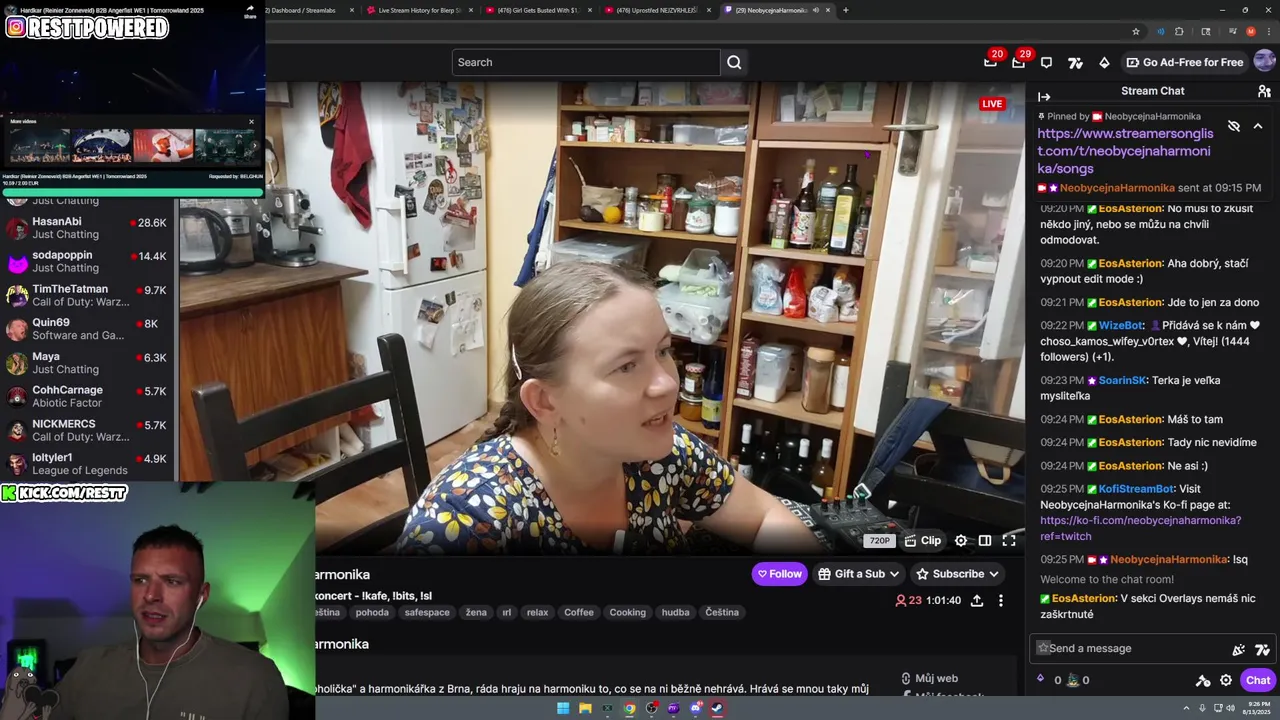The width and height of the screenshot is (1280, 720).
Task: Select the safespace tag
Action: pos(427,612)
